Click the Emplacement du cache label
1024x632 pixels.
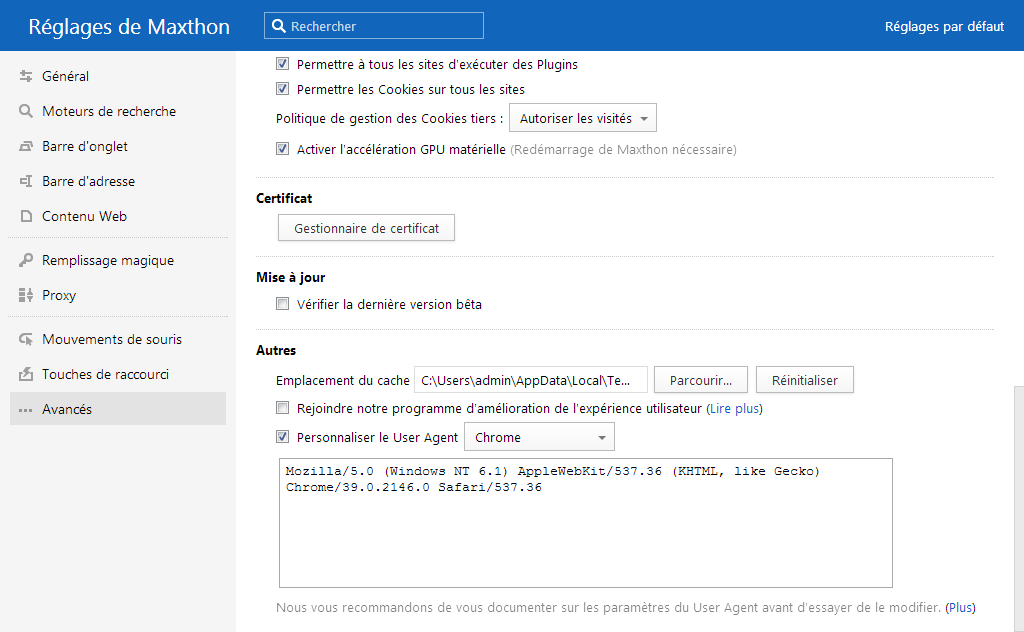coord(343,380)
